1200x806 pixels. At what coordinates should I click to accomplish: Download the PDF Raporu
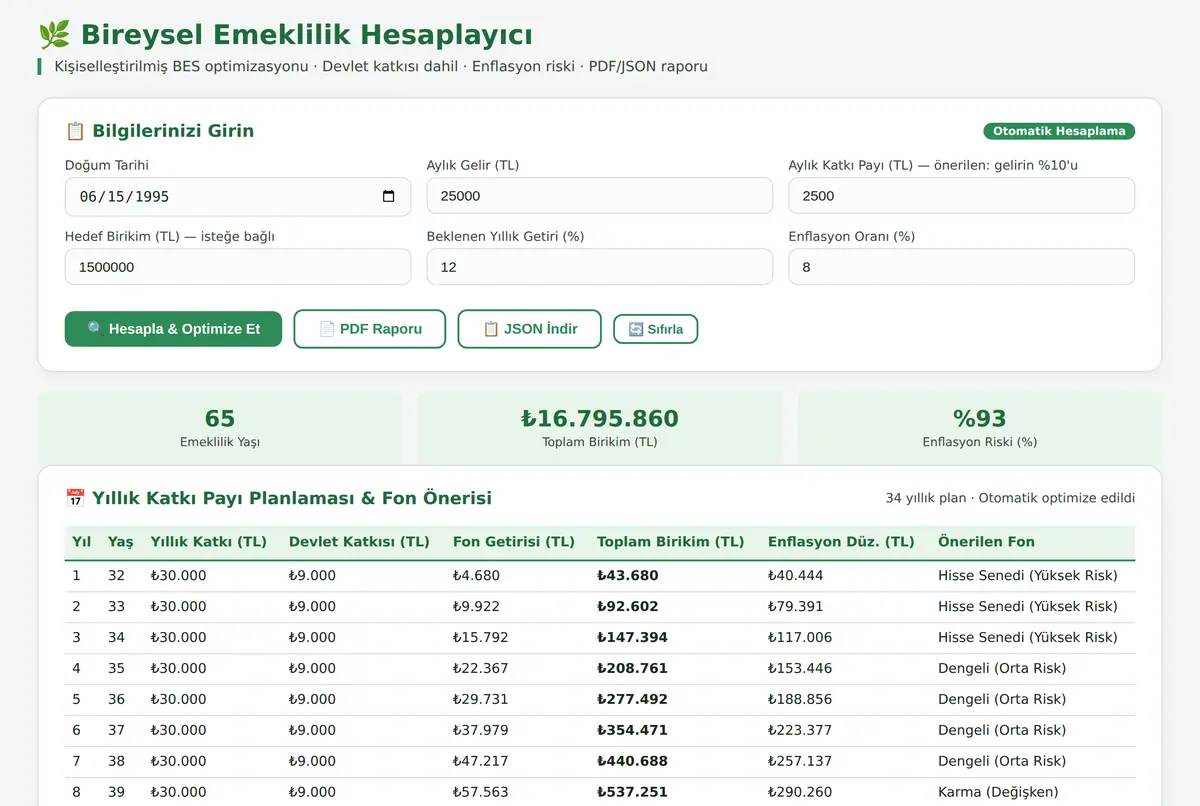coord(370,329)
